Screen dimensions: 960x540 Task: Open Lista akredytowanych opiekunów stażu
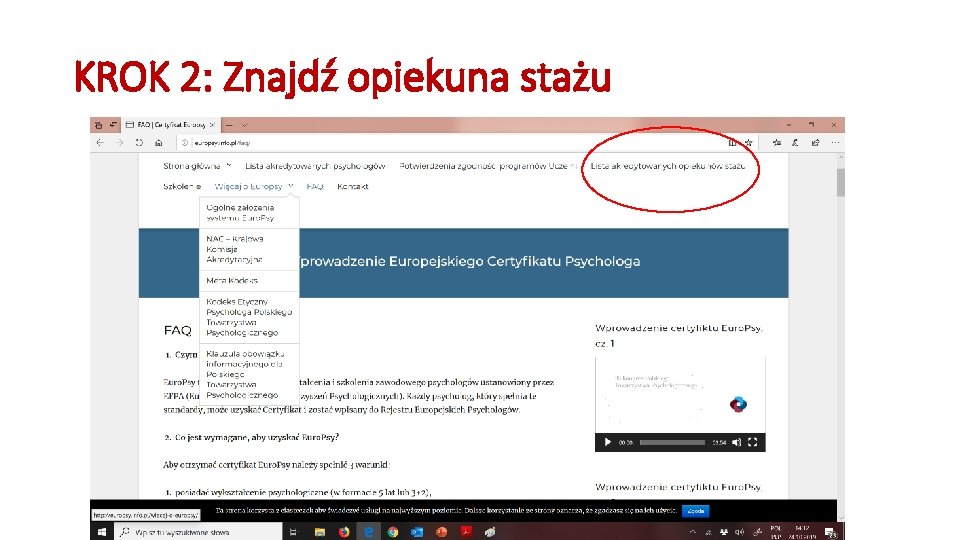tap(668, 166)
